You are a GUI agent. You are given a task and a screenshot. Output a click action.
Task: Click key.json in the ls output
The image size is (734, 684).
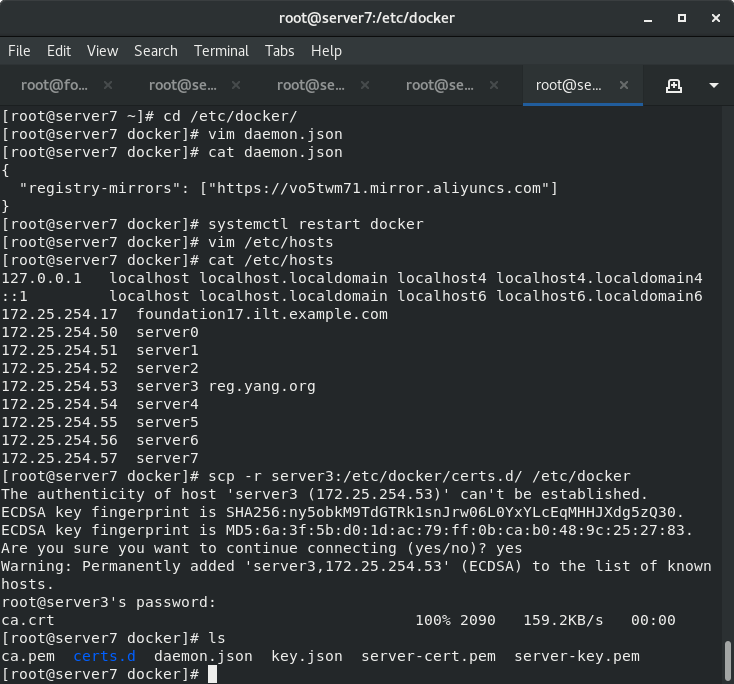pos(307,656)
